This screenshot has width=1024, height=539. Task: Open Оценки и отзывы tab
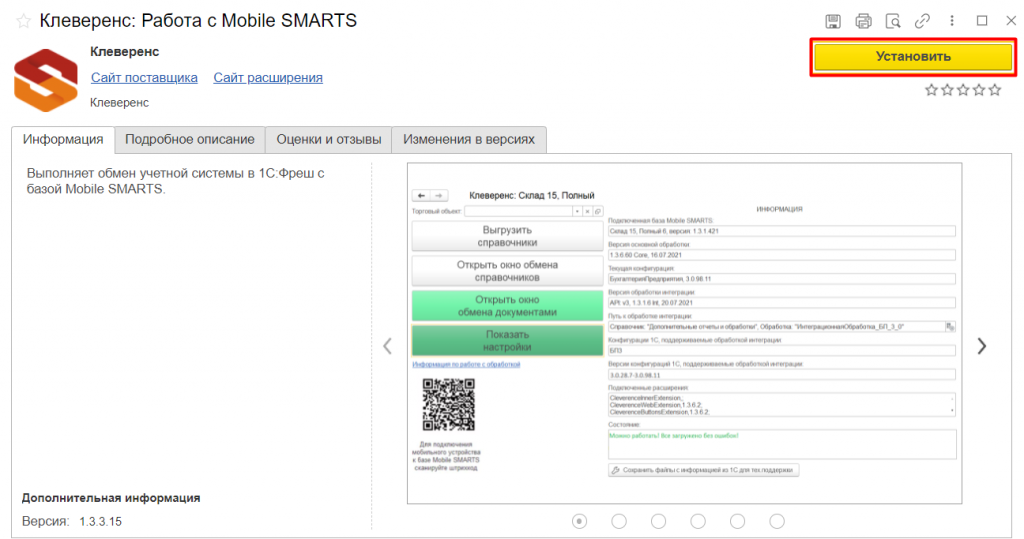click(x=328, y=140)
